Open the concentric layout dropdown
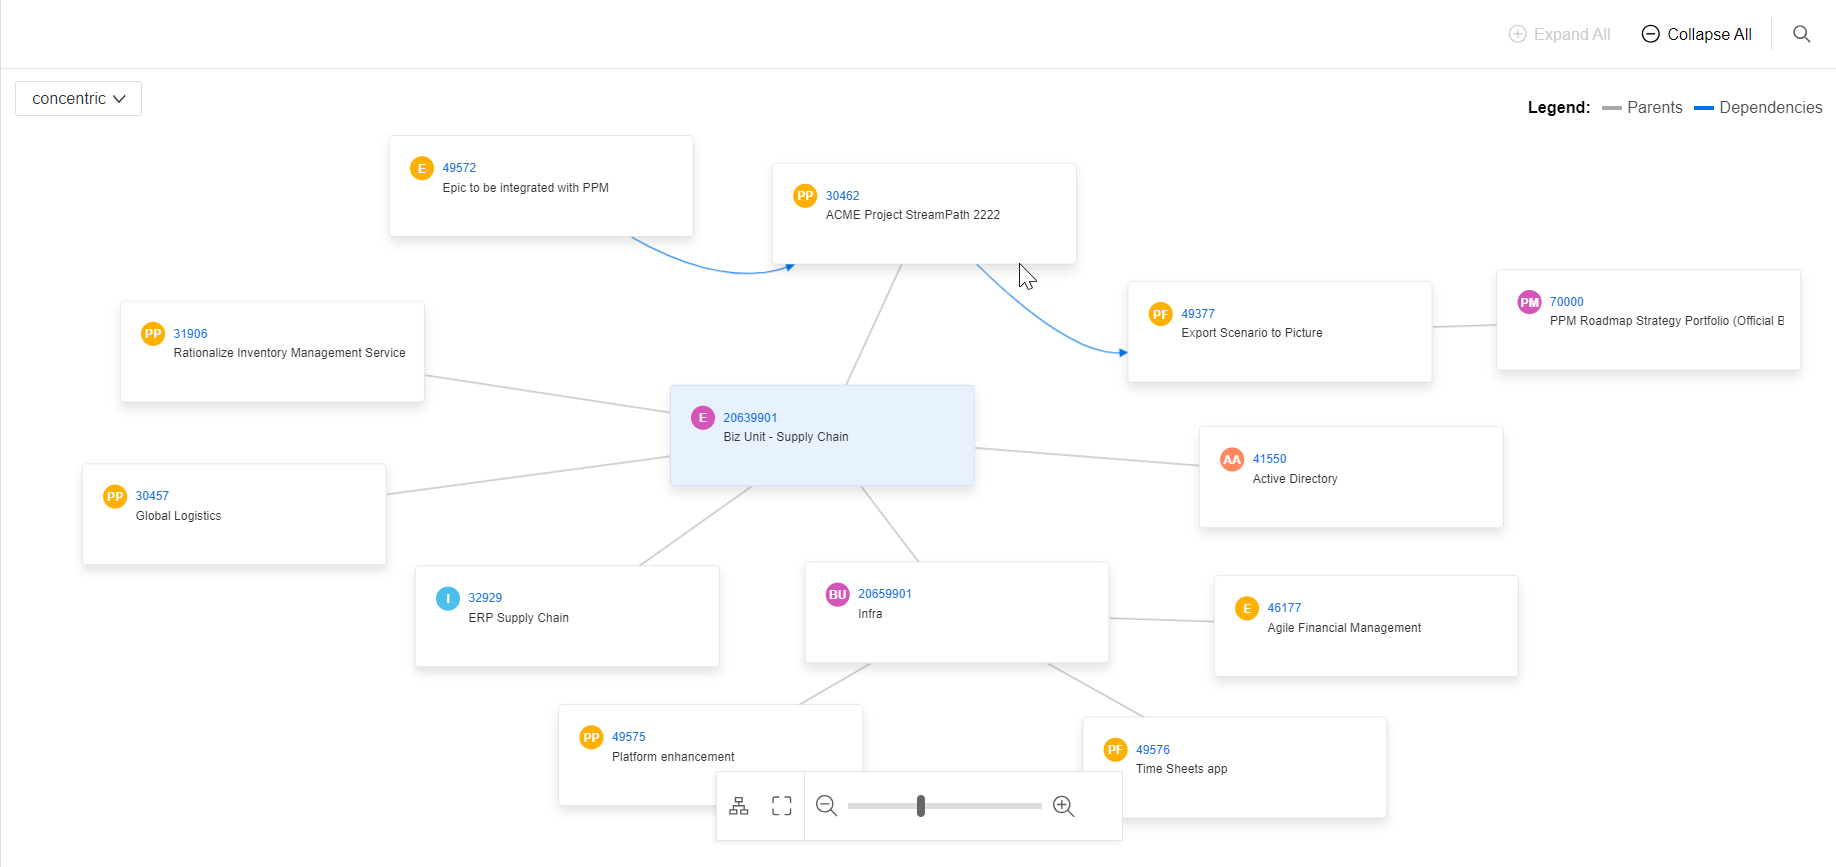1836x867 pixels. pyautogui.click(x=78, y=98)
